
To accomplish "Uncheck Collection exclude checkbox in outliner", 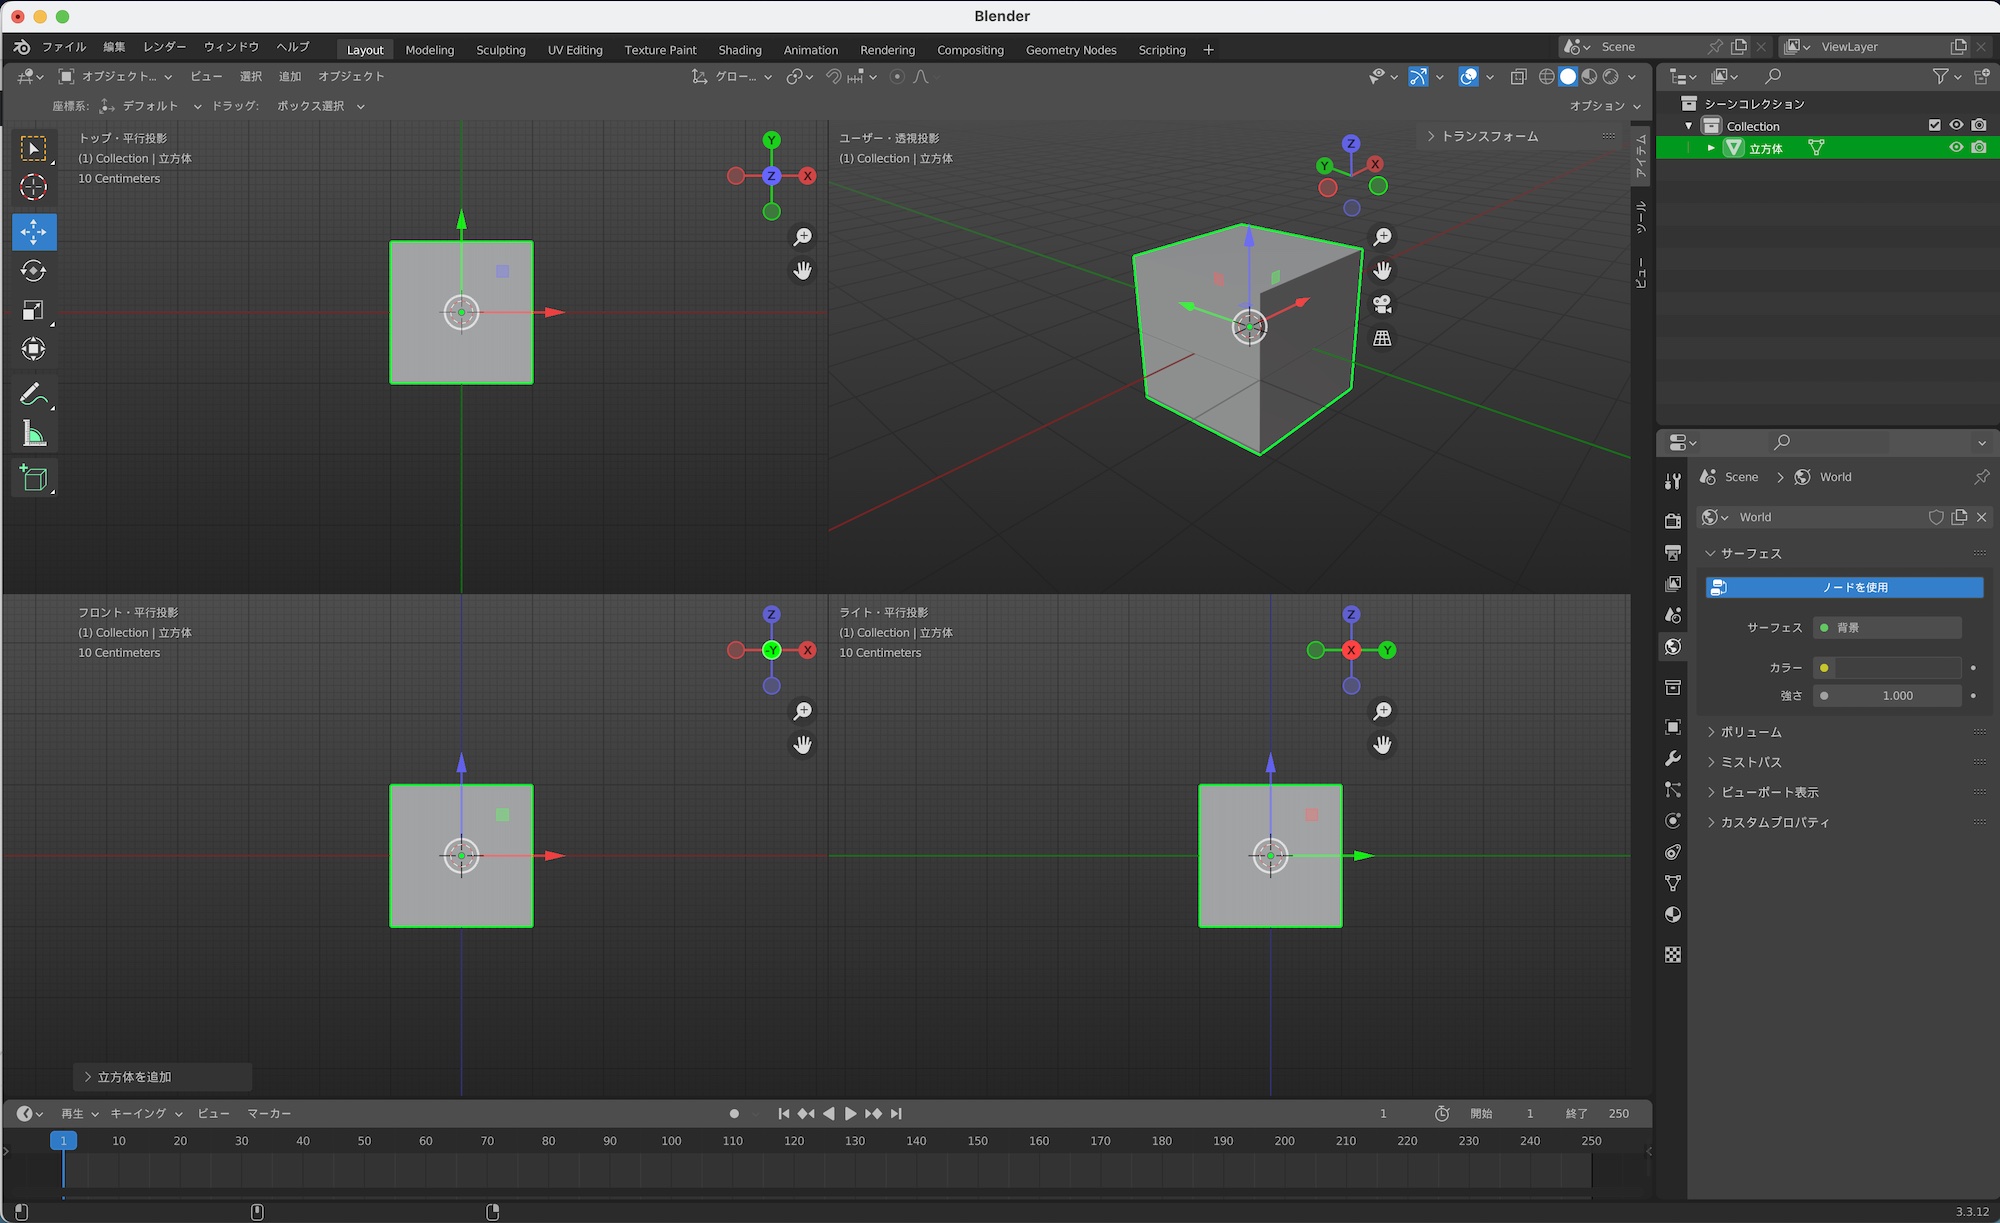I will (x=1934, y=126).
